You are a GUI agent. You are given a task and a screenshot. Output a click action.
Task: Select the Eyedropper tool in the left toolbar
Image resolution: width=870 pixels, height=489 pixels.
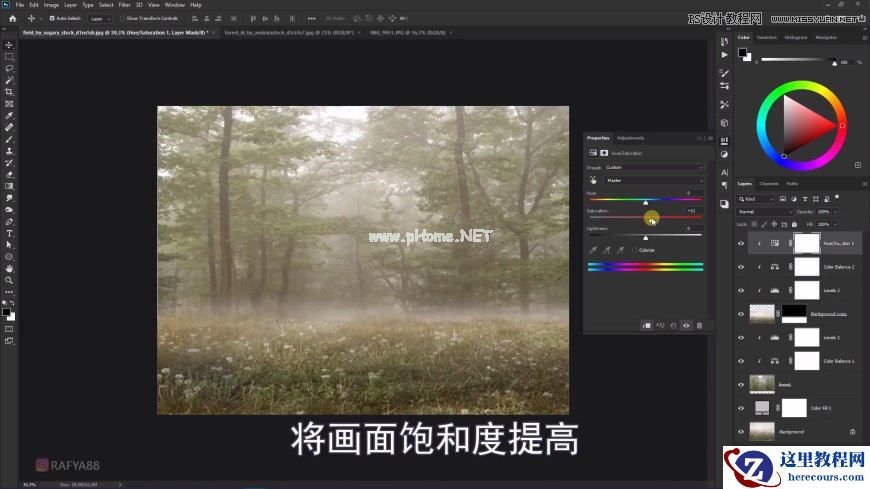click(9, 115)
